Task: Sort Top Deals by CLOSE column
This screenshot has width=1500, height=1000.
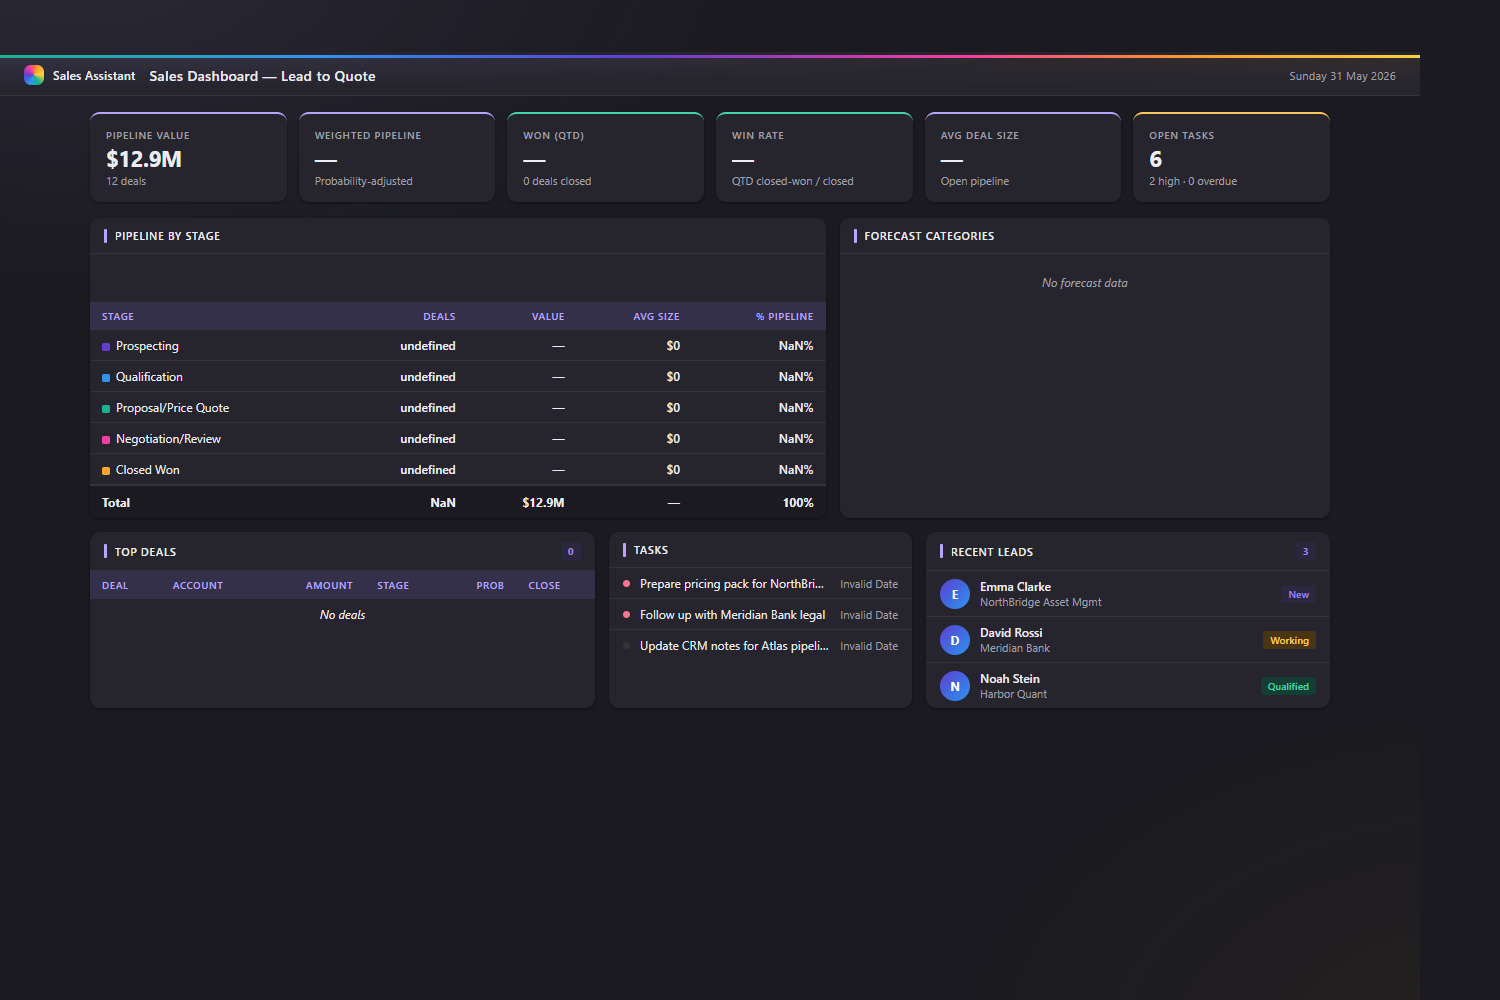Action: [544, 585]
